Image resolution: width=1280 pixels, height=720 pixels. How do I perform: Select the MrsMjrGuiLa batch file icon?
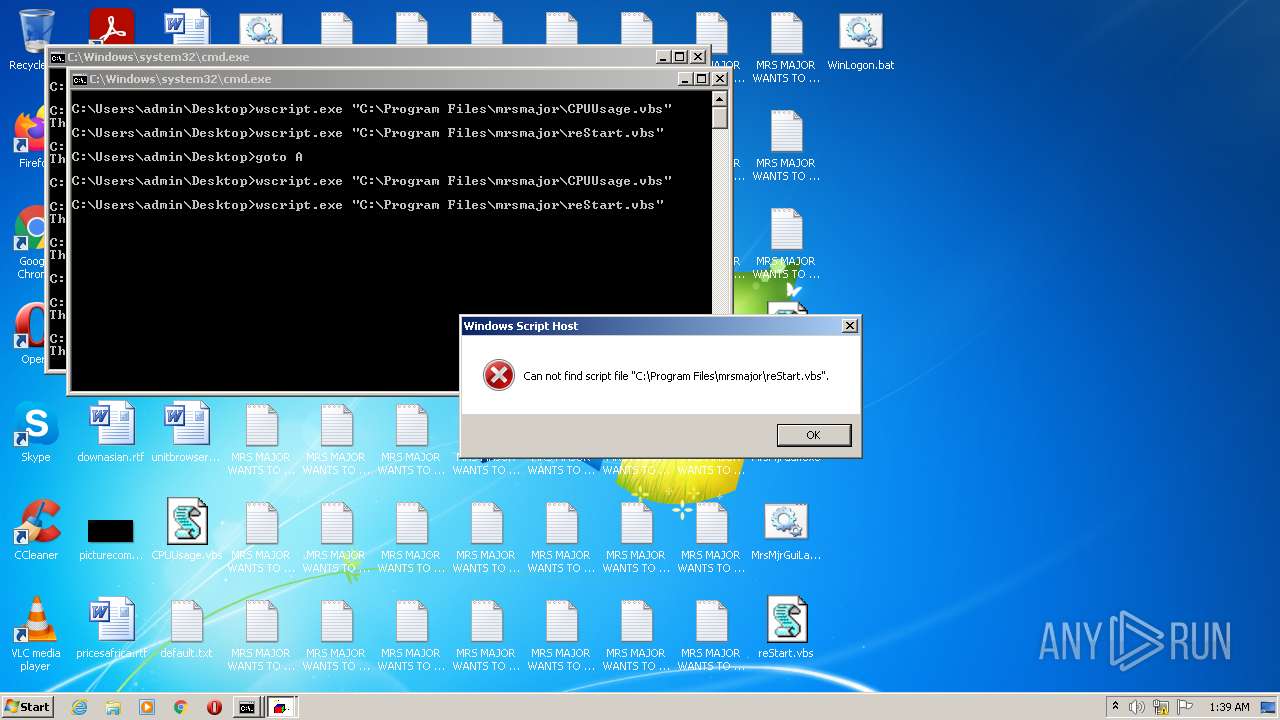click(786, 531)
